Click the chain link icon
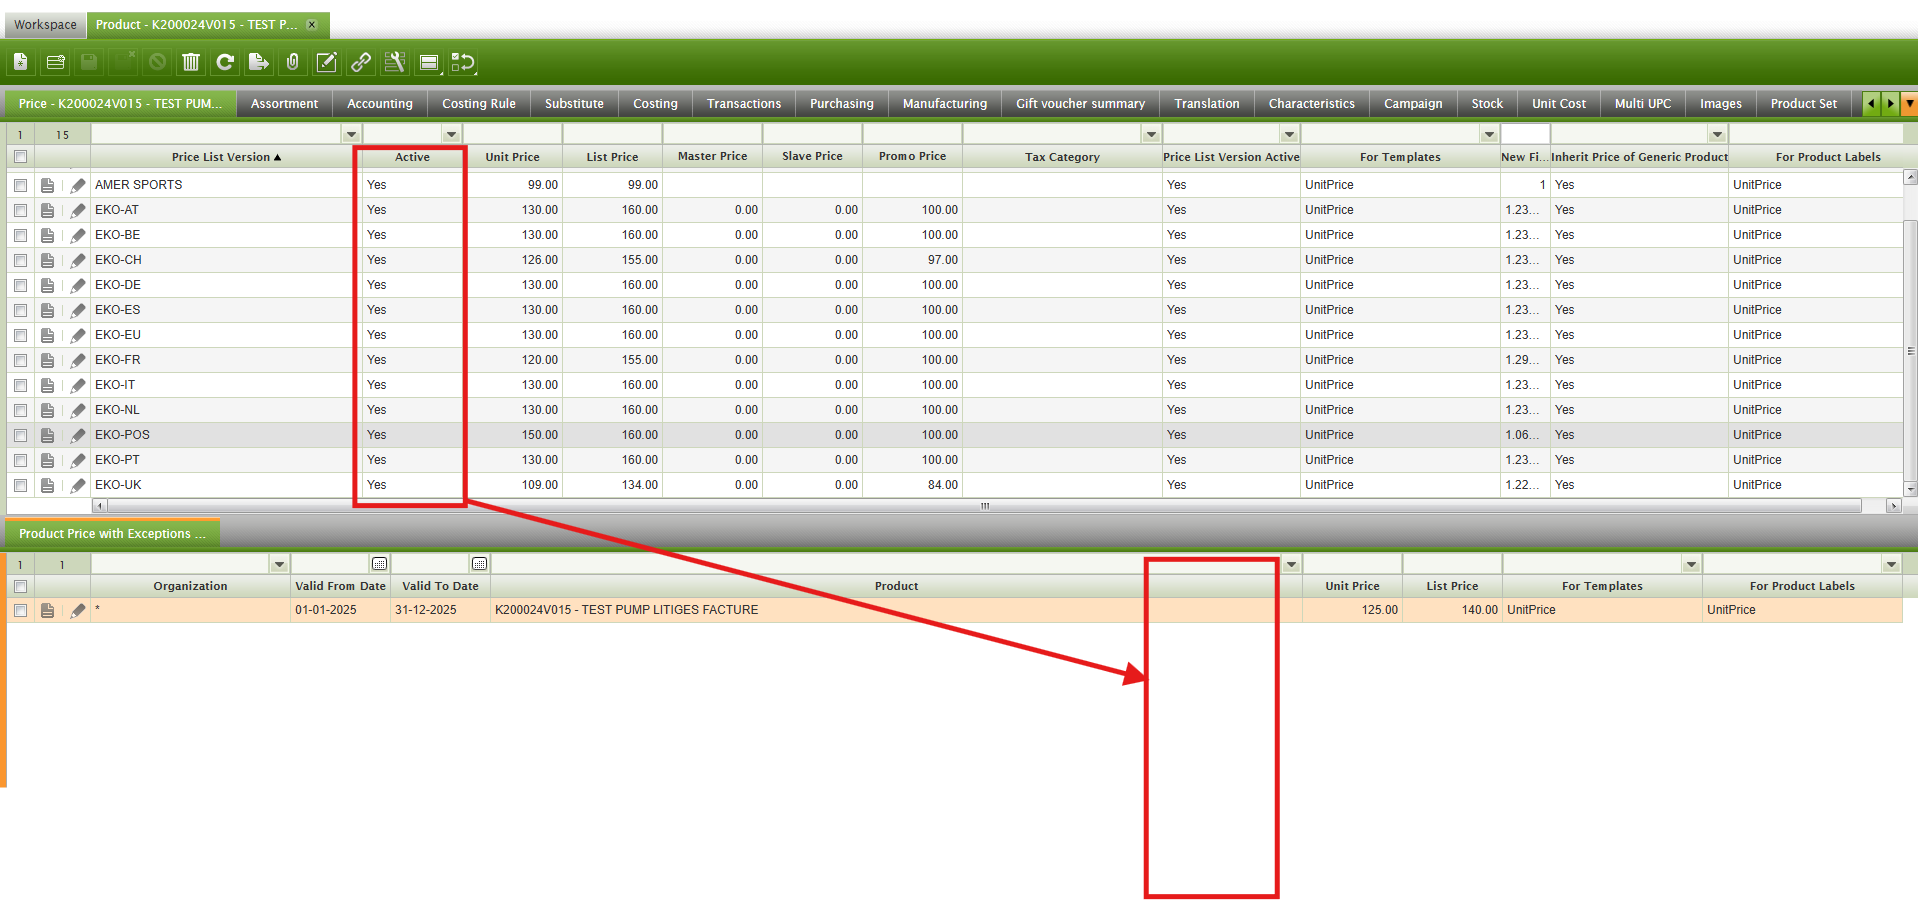1918x900 pixels. (360, 63)
